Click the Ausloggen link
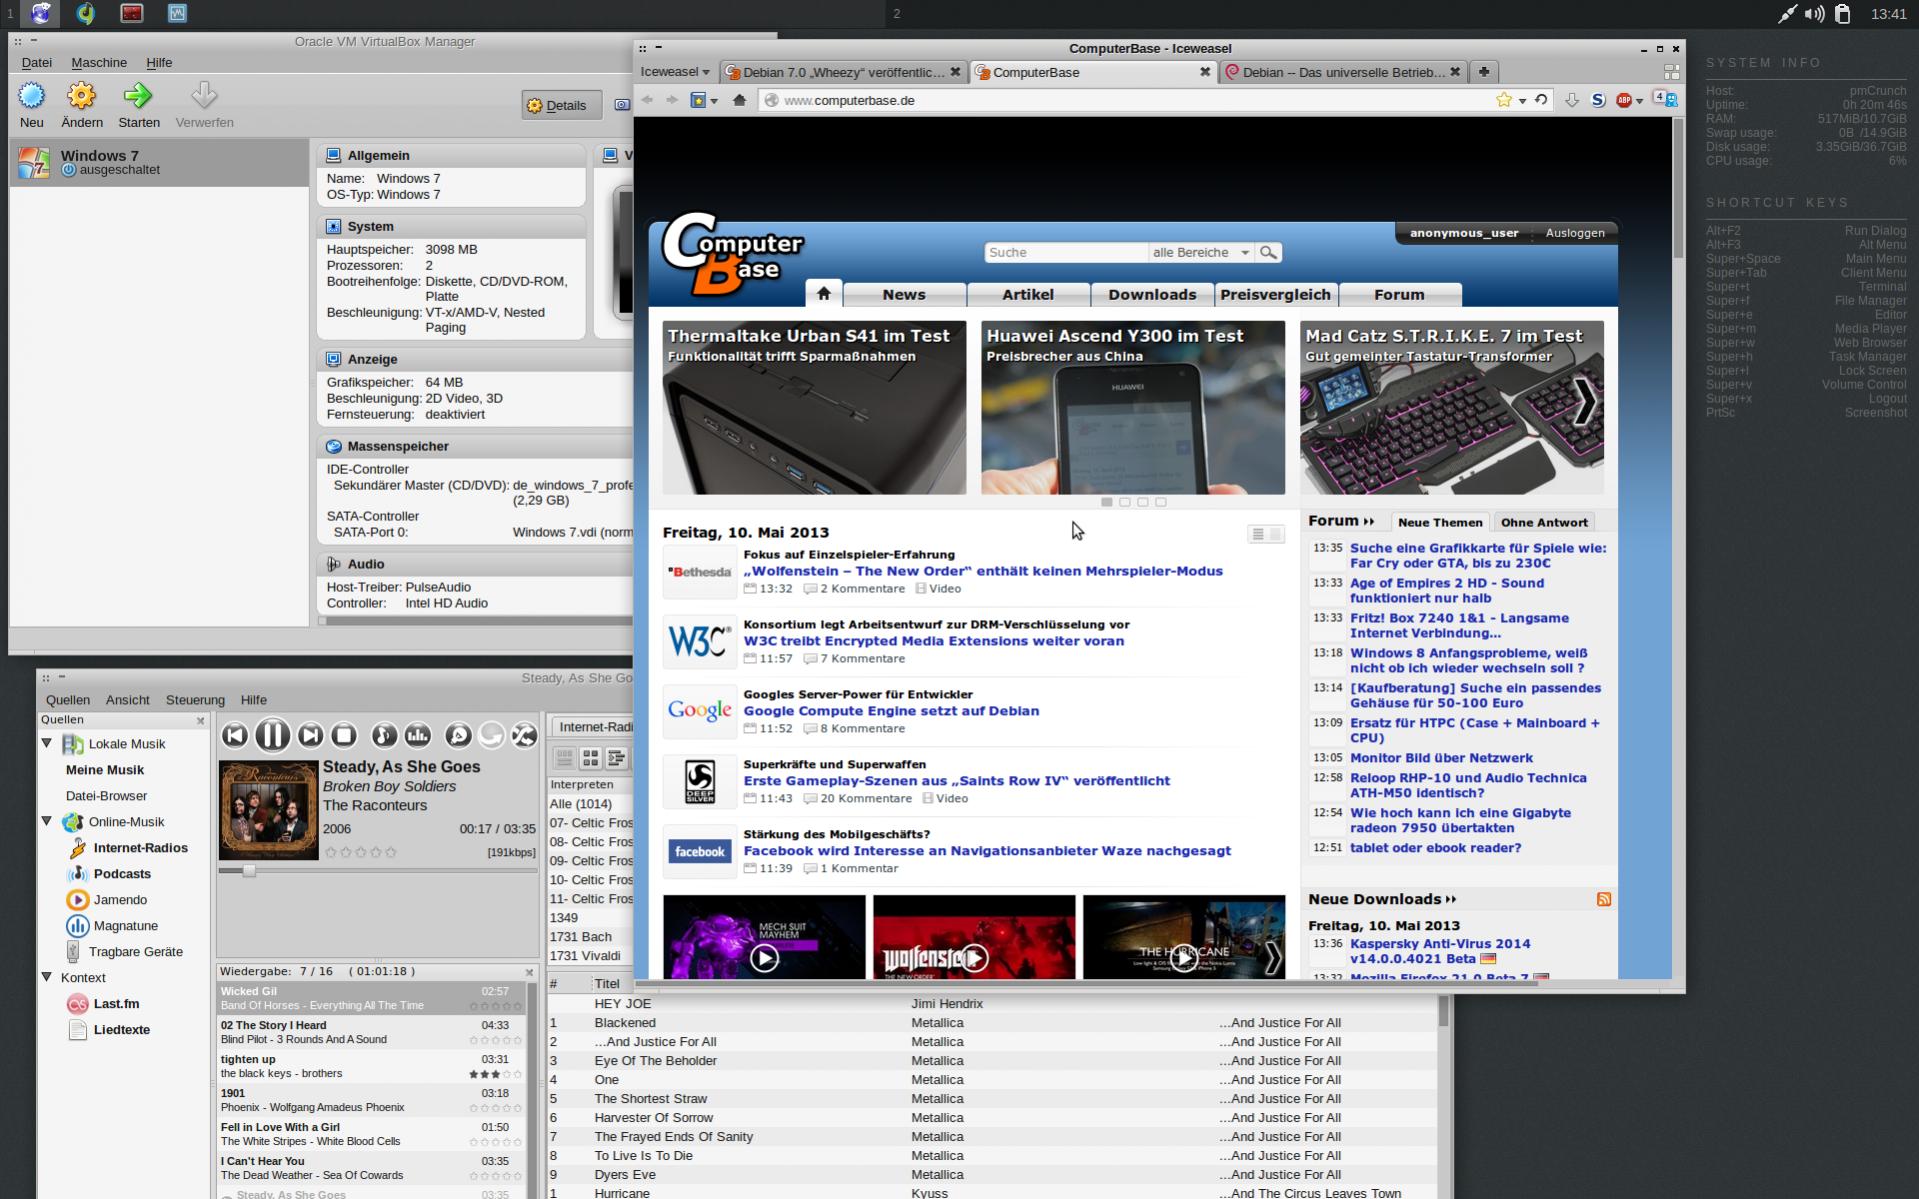1919x1199 pixels. [1575, 233]
